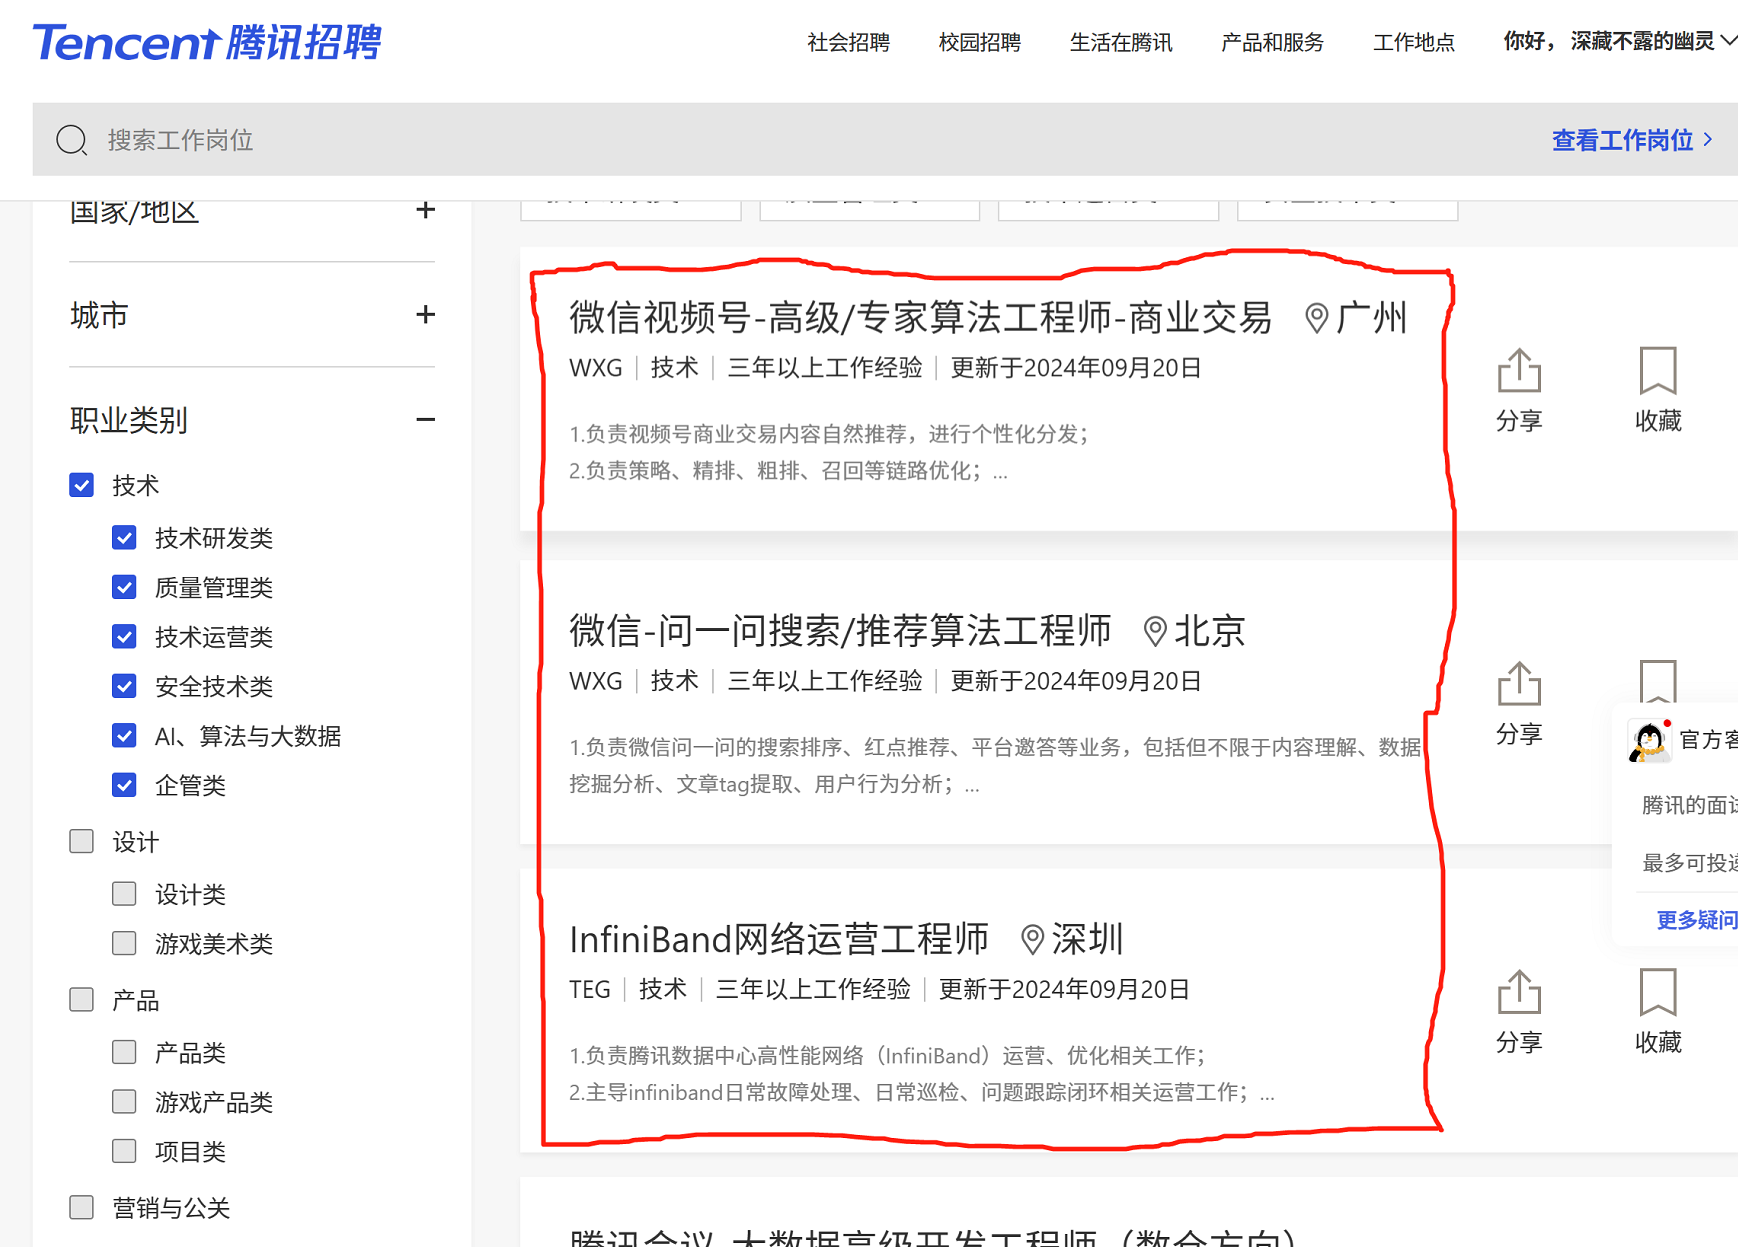
Task: Bookmark the 微信-问一问 search job
Action: click(1658, 681)
